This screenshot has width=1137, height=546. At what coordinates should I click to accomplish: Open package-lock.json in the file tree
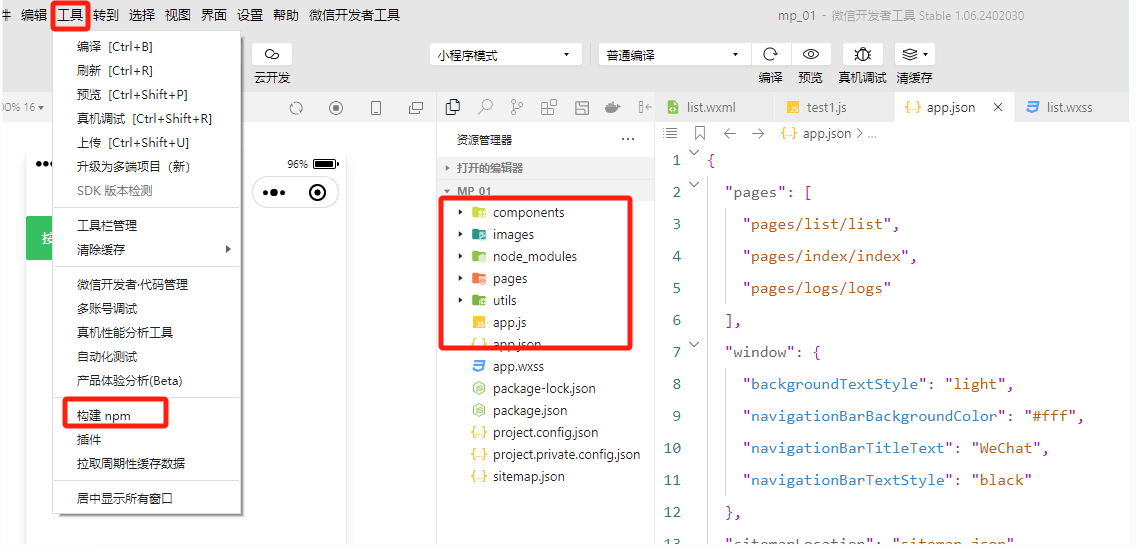545,388
